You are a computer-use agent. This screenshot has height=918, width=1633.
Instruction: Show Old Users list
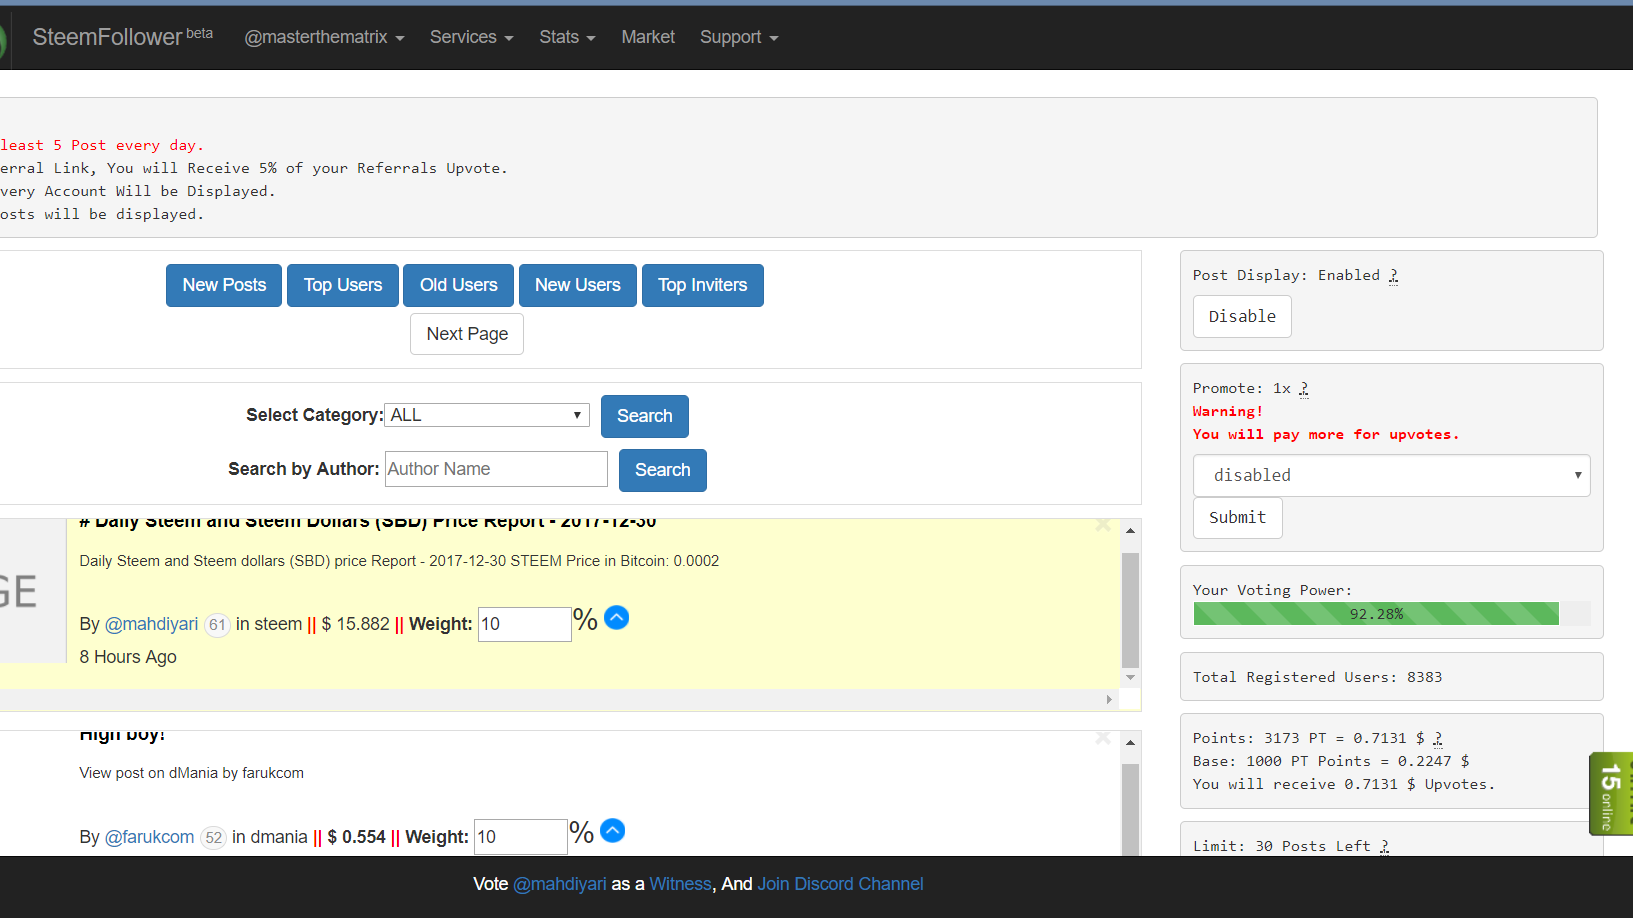458,285
